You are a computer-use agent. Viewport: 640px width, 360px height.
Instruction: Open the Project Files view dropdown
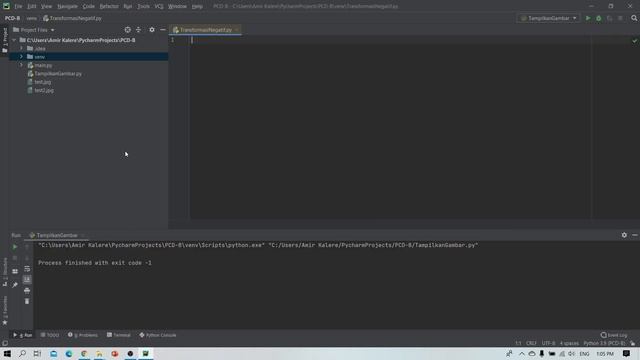click(34, 30)
